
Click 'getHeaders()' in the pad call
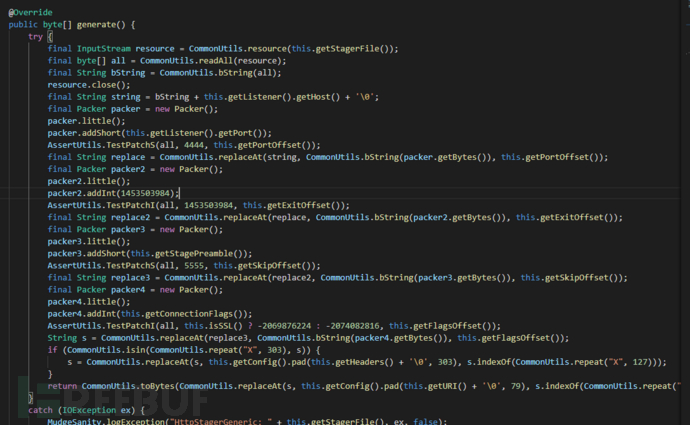click(369, 362)
